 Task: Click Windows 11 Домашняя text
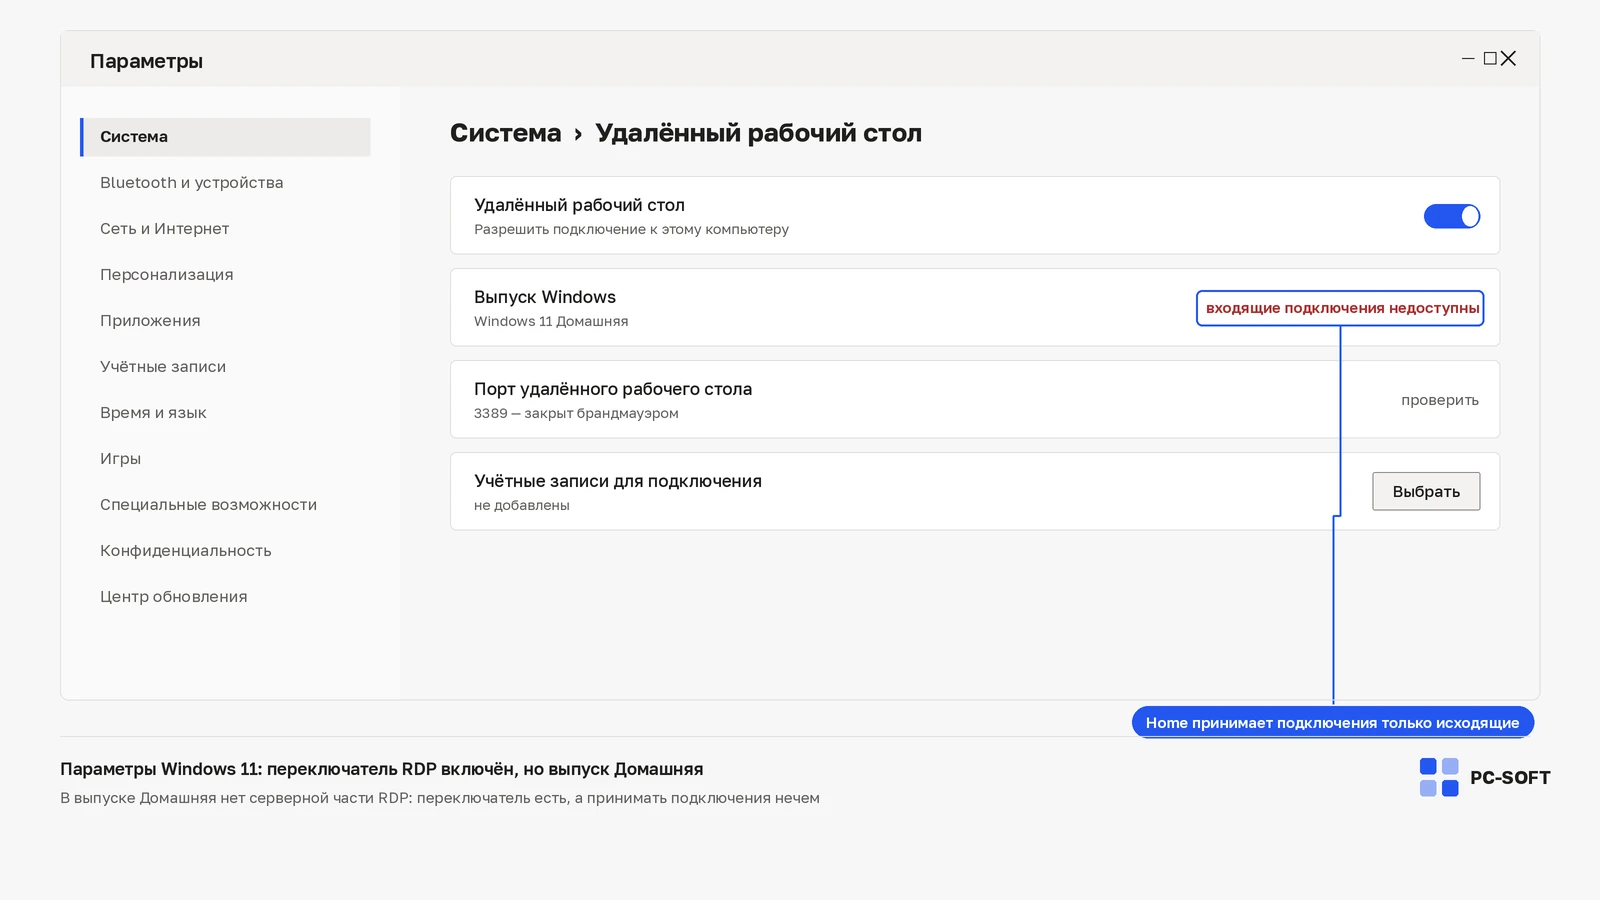[x=551, y=321]
